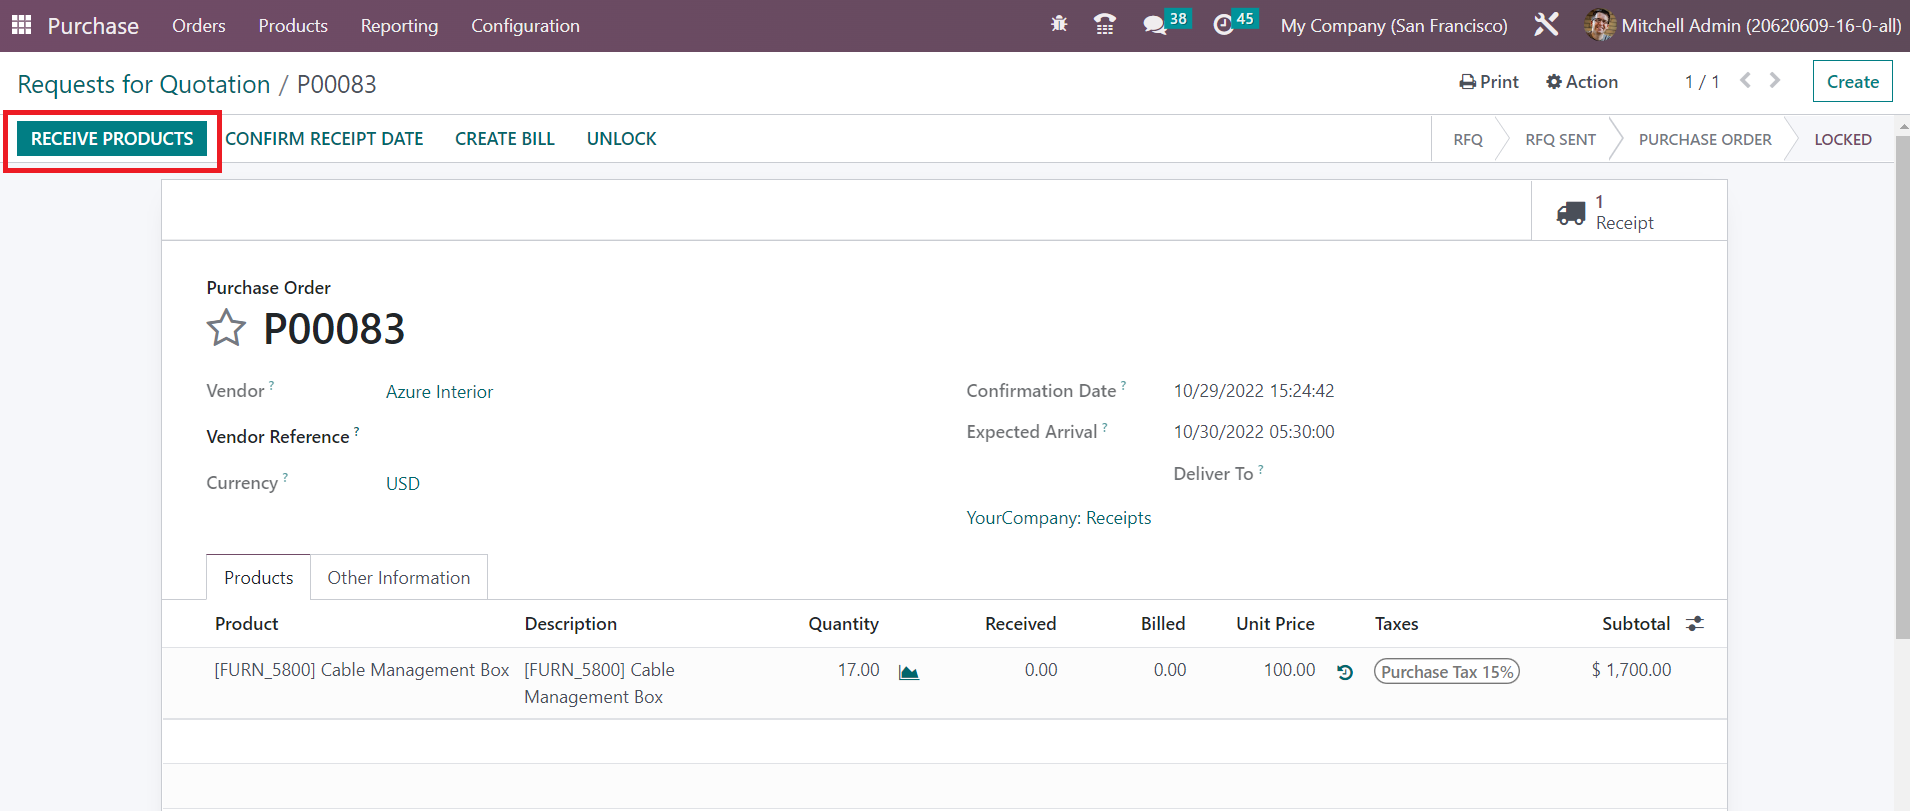Toggle the favorite star for P00083

click(x=226, y=328)
